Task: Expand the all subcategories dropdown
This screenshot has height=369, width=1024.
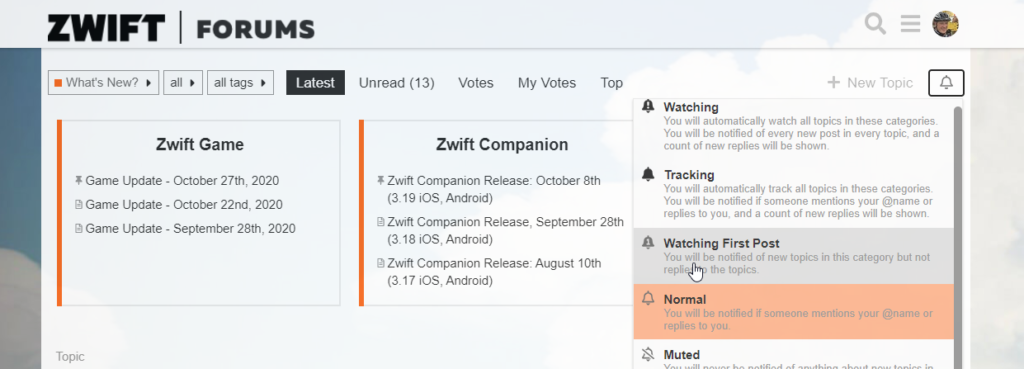Action: pyautogui.click(x=183, y=83)
